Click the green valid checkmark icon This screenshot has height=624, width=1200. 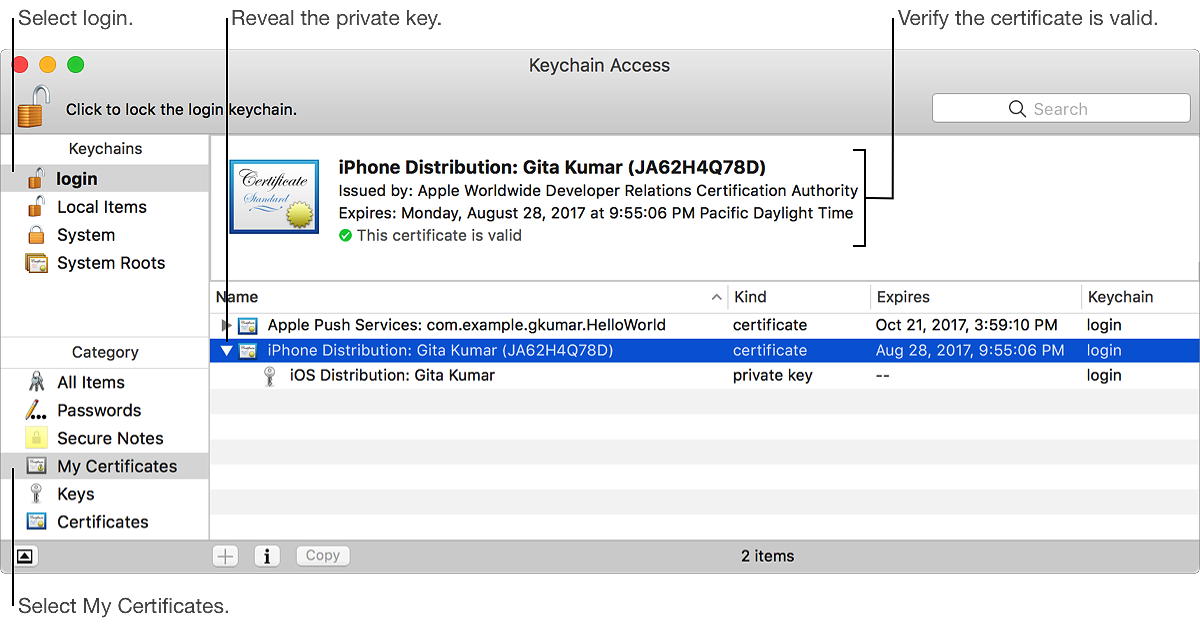point(345,236)
